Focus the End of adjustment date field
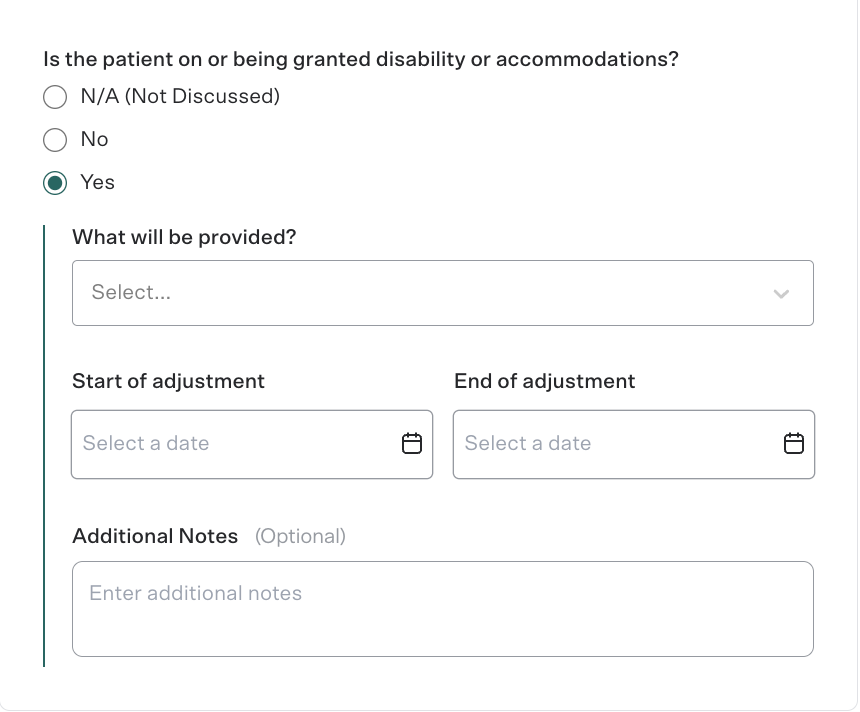This screenshot has width=860, height=712. click(x=633, y=444)
